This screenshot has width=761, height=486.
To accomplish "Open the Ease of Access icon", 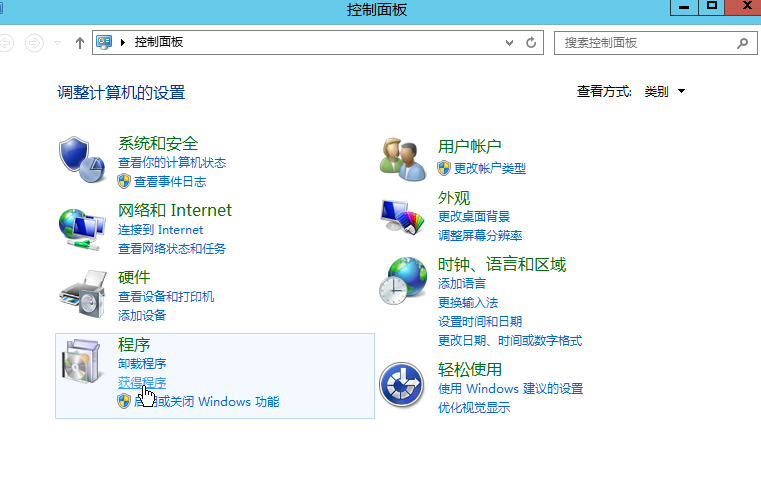I will tap(401, 385).
